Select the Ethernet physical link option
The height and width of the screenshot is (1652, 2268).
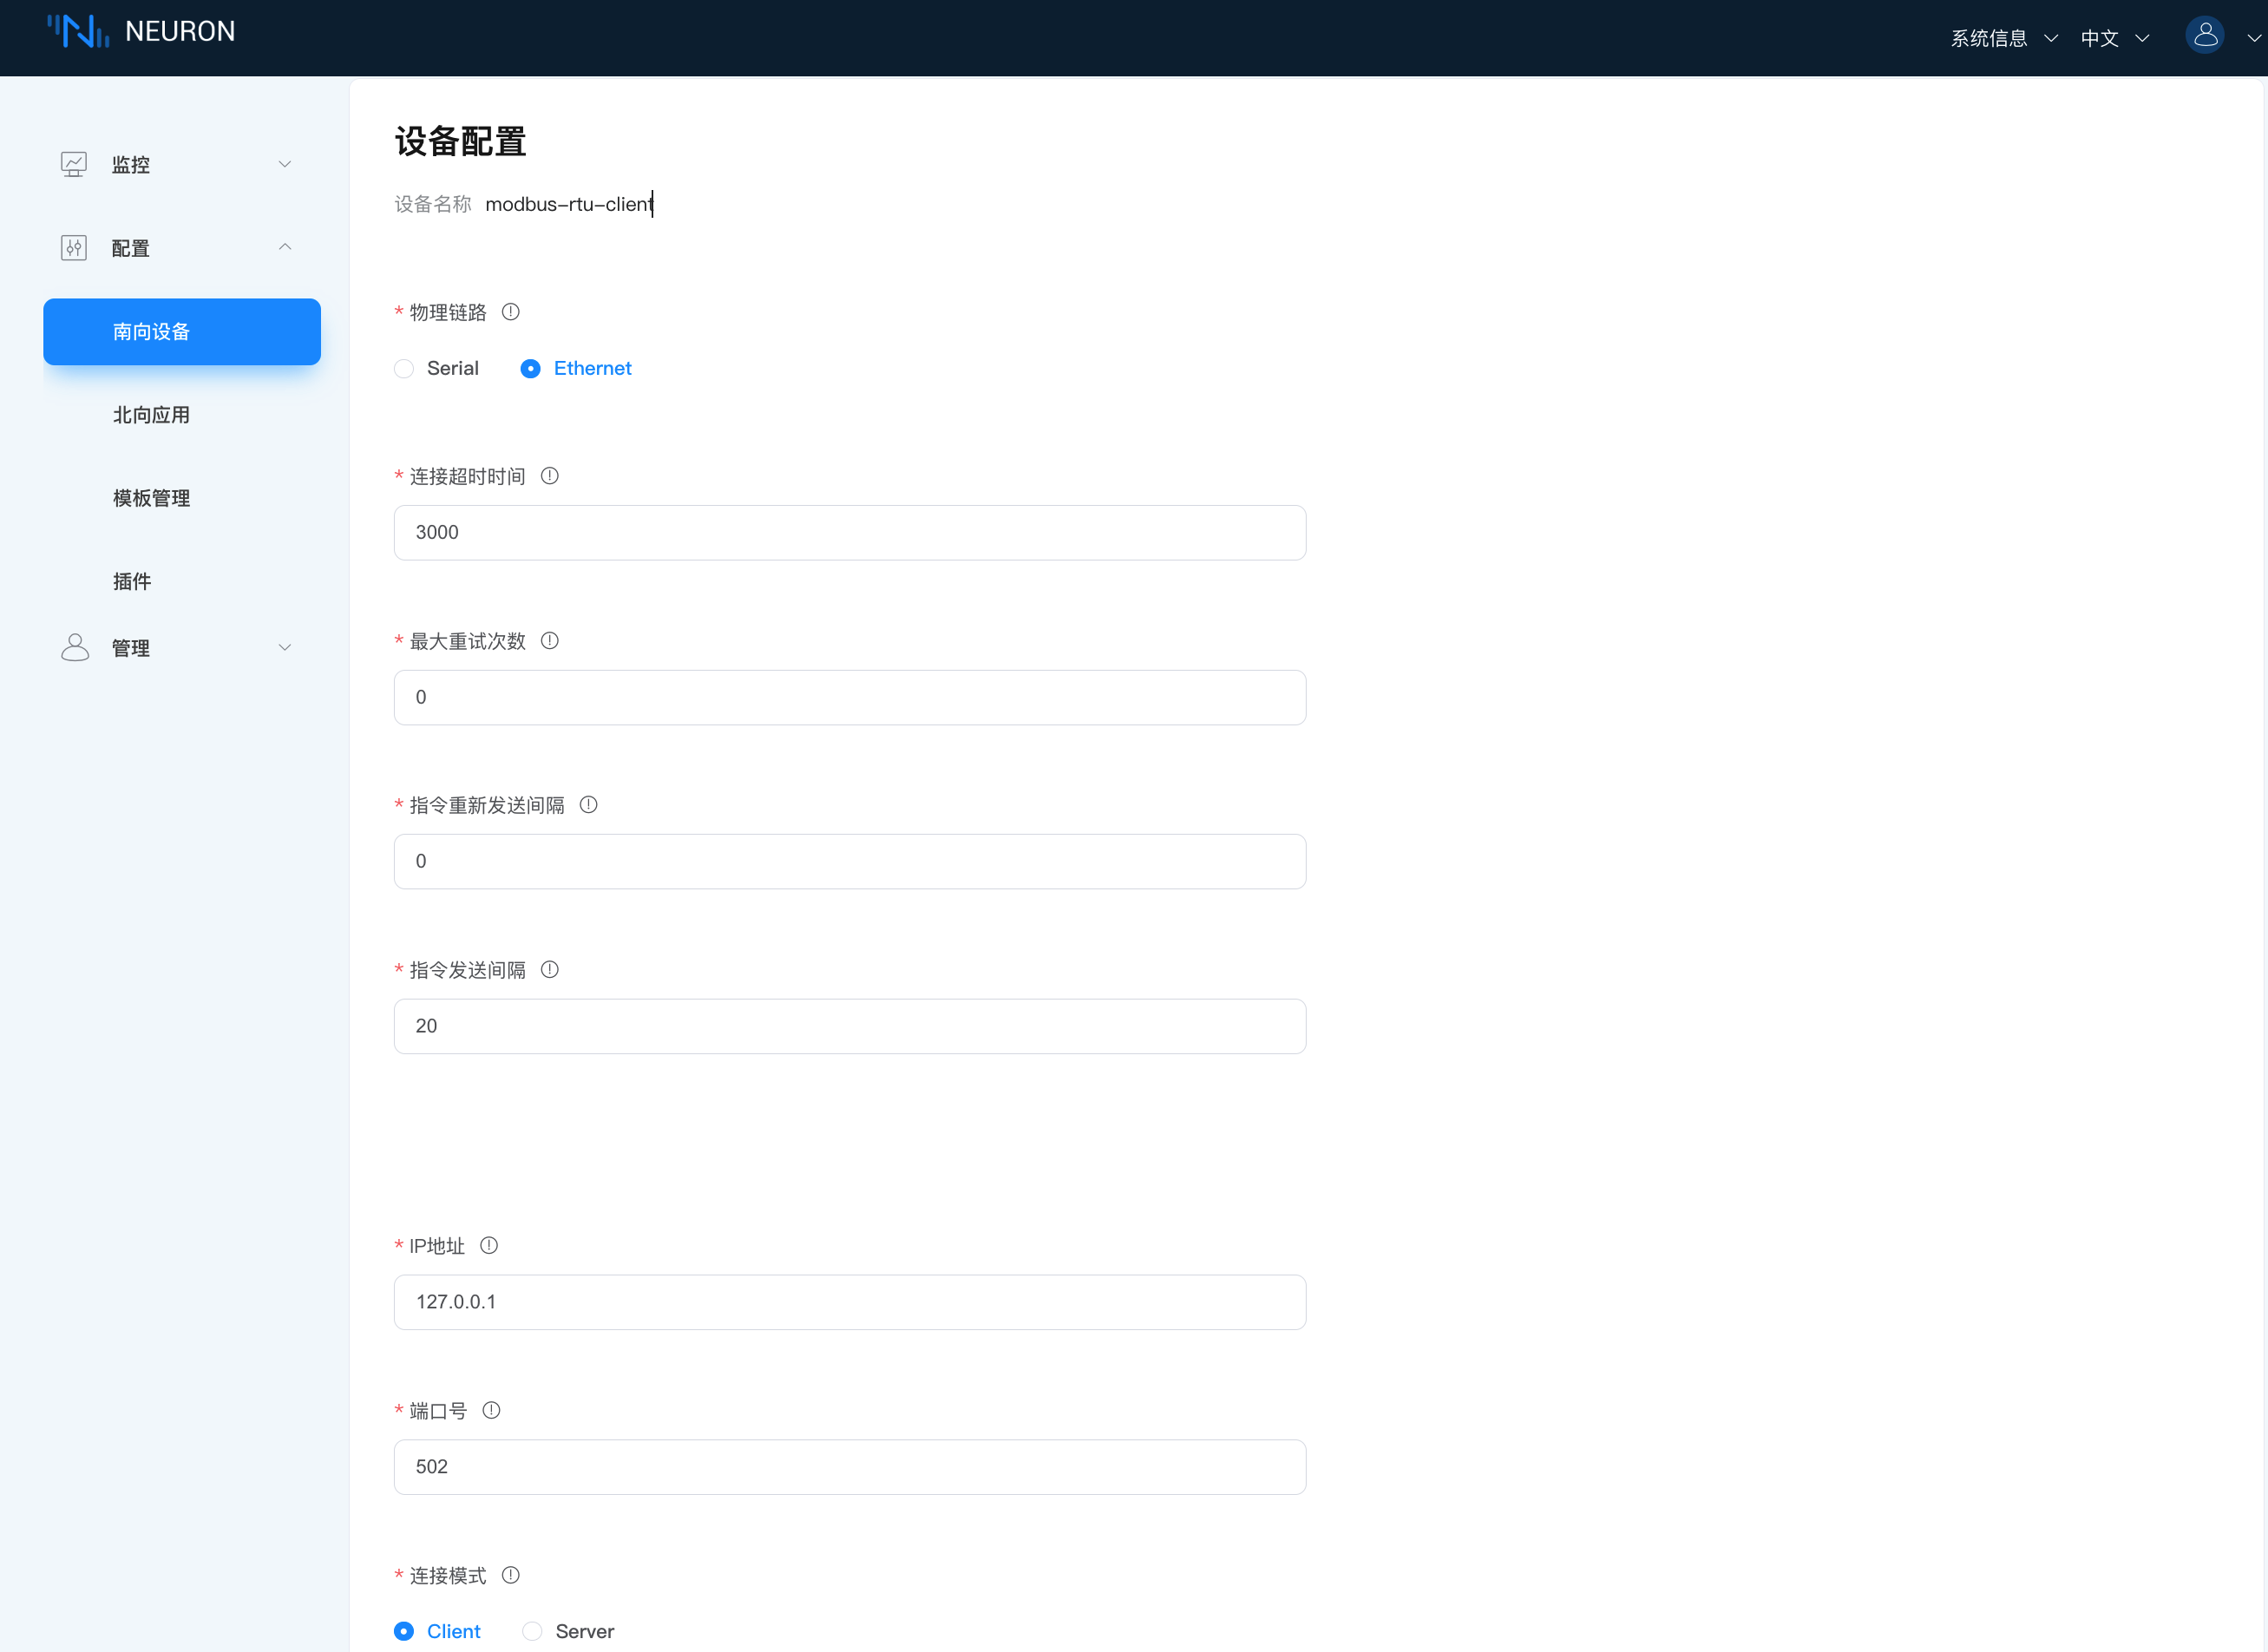pyautogui.click(x=531, y=369)
